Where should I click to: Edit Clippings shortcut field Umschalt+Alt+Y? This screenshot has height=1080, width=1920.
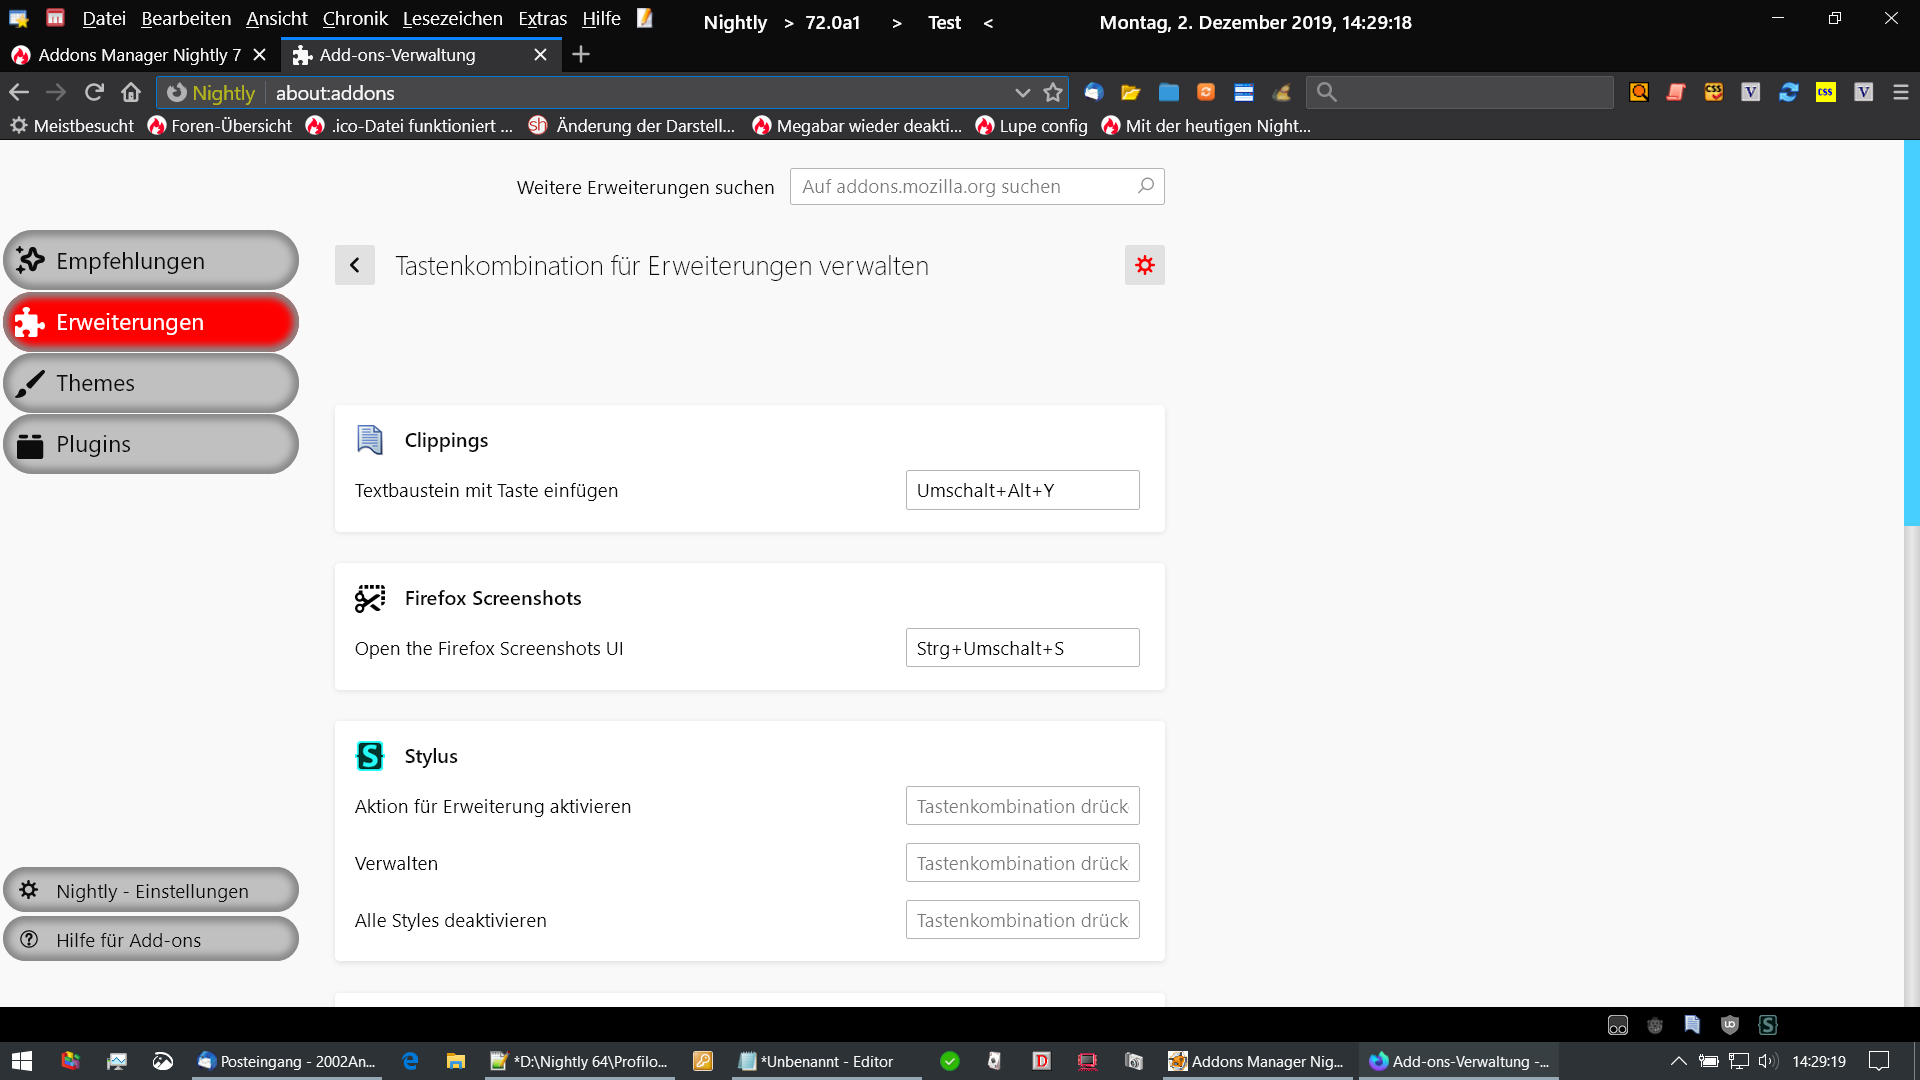point(1021,490)
